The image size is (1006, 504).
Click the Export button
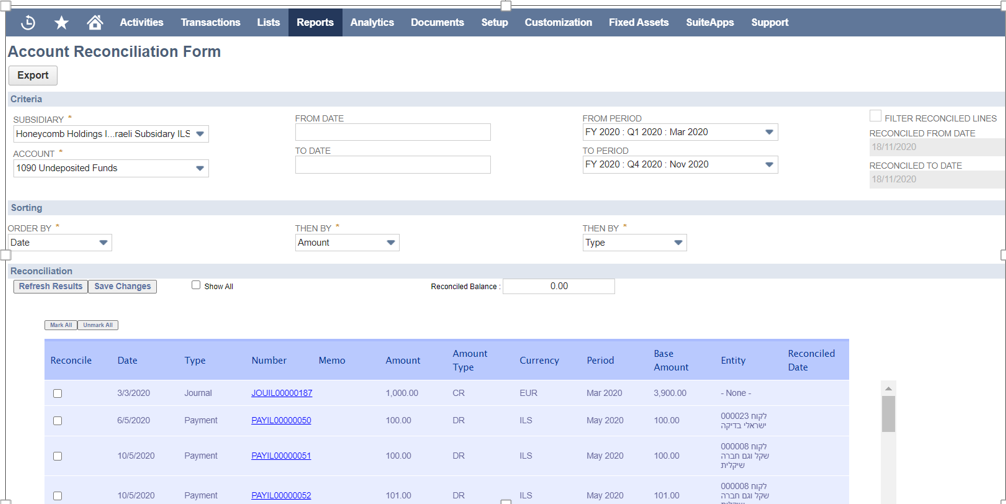click(33, 76)
